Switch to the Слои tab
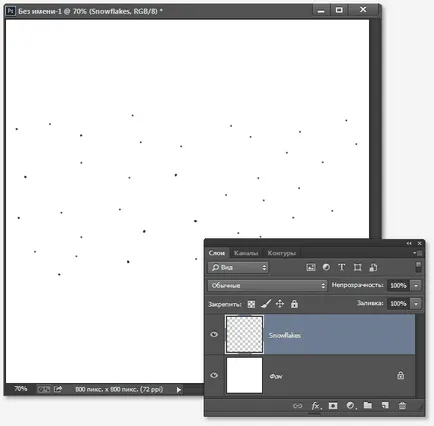This screenshot has width=434, height=426. pyautogui.click(x=217, y=253)
